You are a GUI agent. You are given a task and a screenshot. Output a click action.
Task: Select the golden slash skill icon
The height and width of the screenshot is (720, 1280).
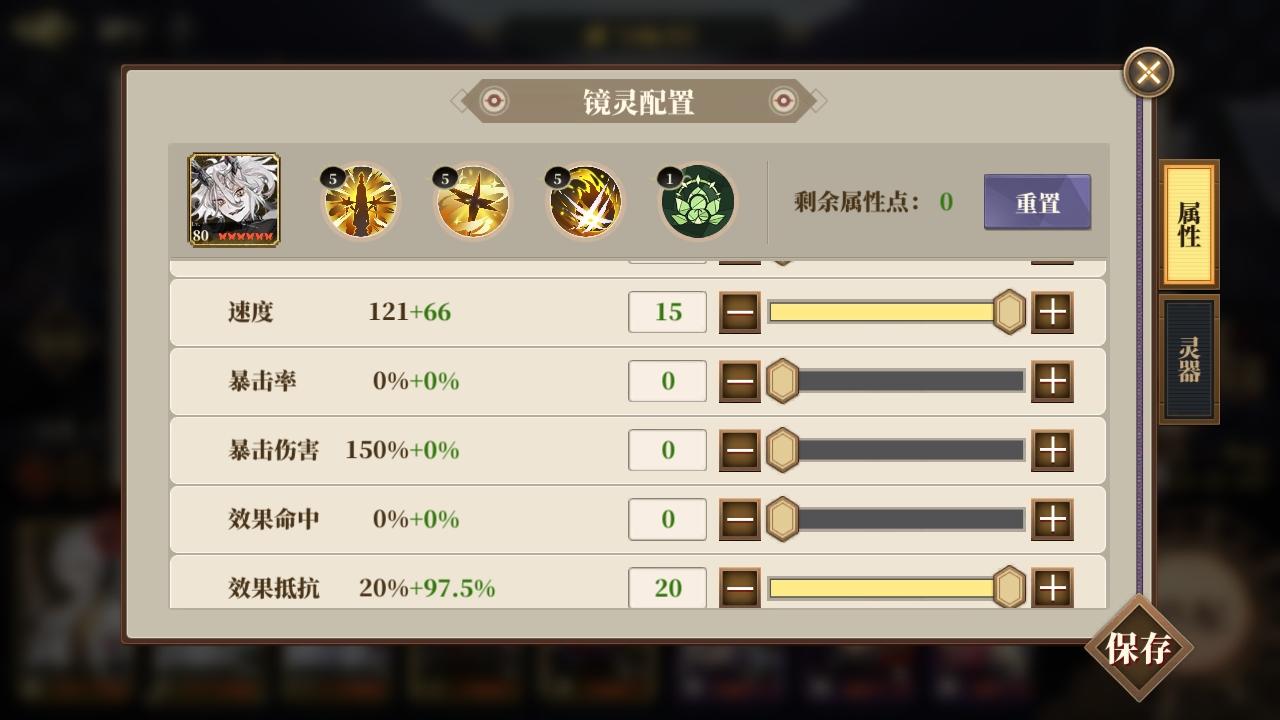(x=585, y=202)
